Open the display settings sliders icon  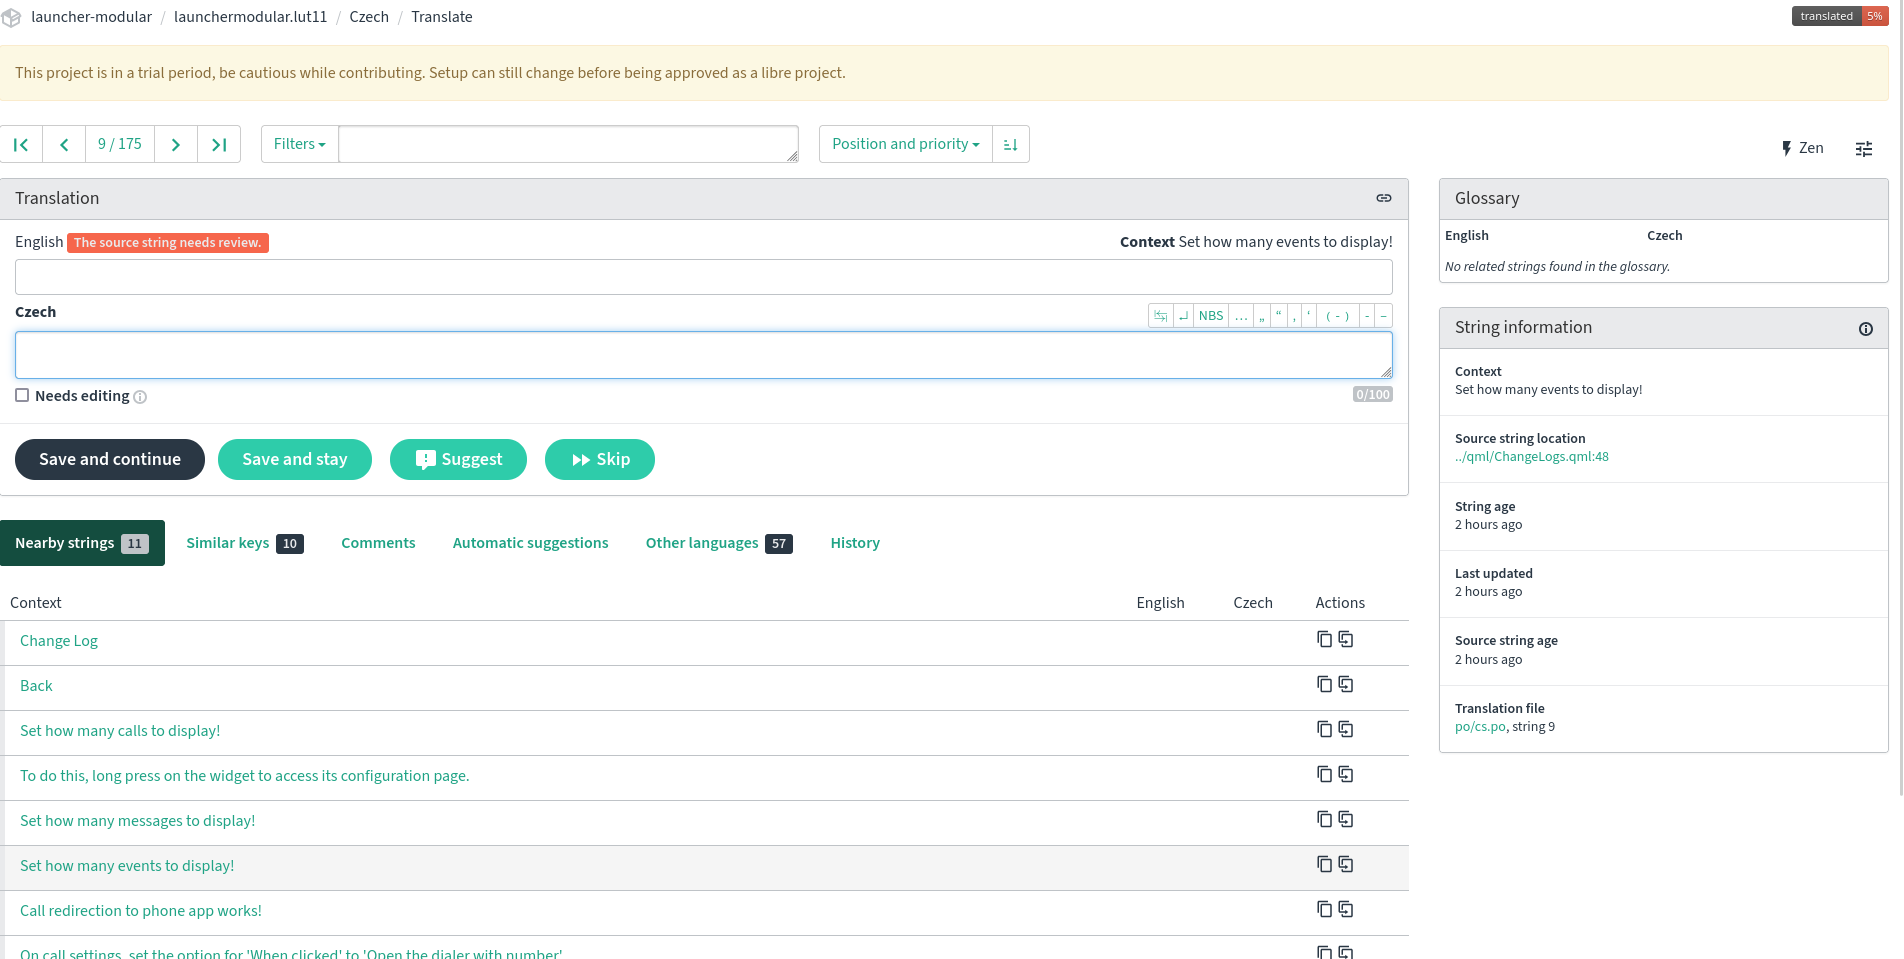coord(1864,148)
